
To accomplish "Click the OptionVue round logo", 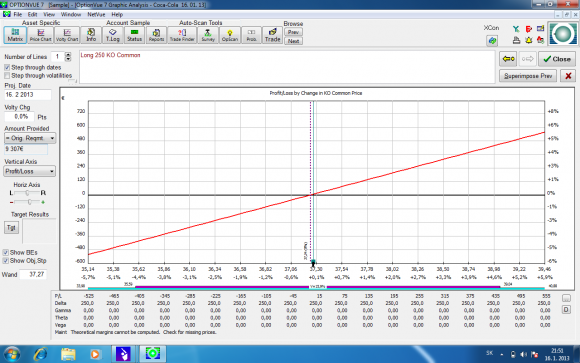I will pyautogui.click(x=562, y=34).
